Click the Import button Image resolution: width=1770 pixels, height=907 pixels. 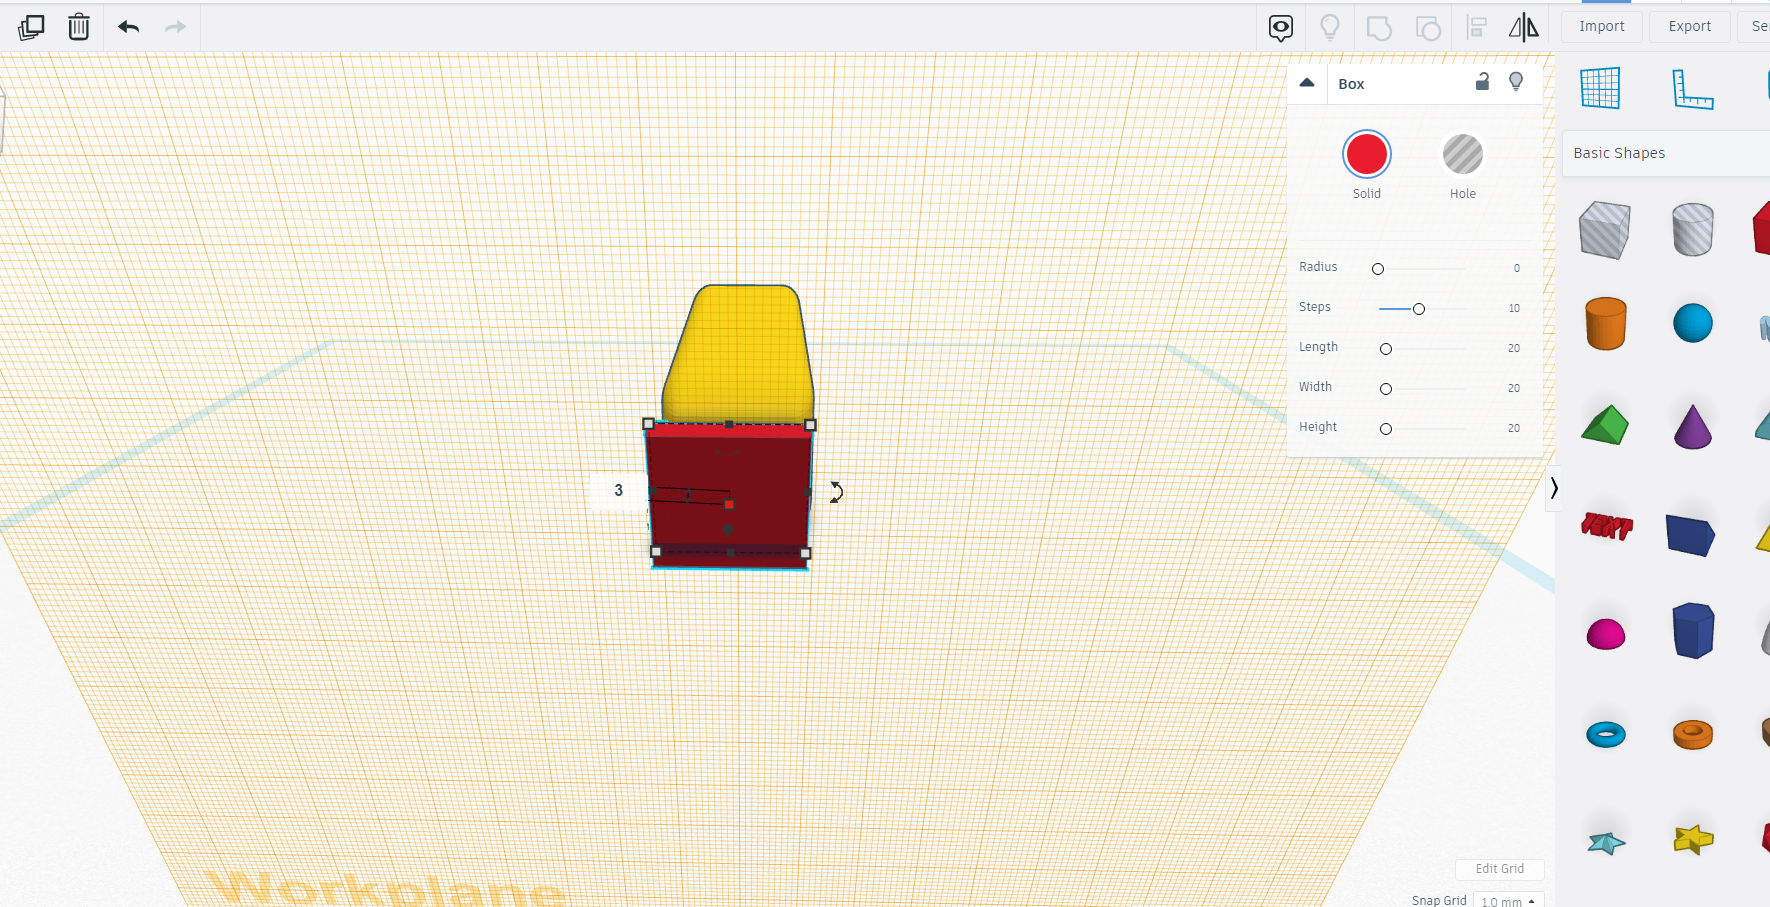coord(1602,27)
